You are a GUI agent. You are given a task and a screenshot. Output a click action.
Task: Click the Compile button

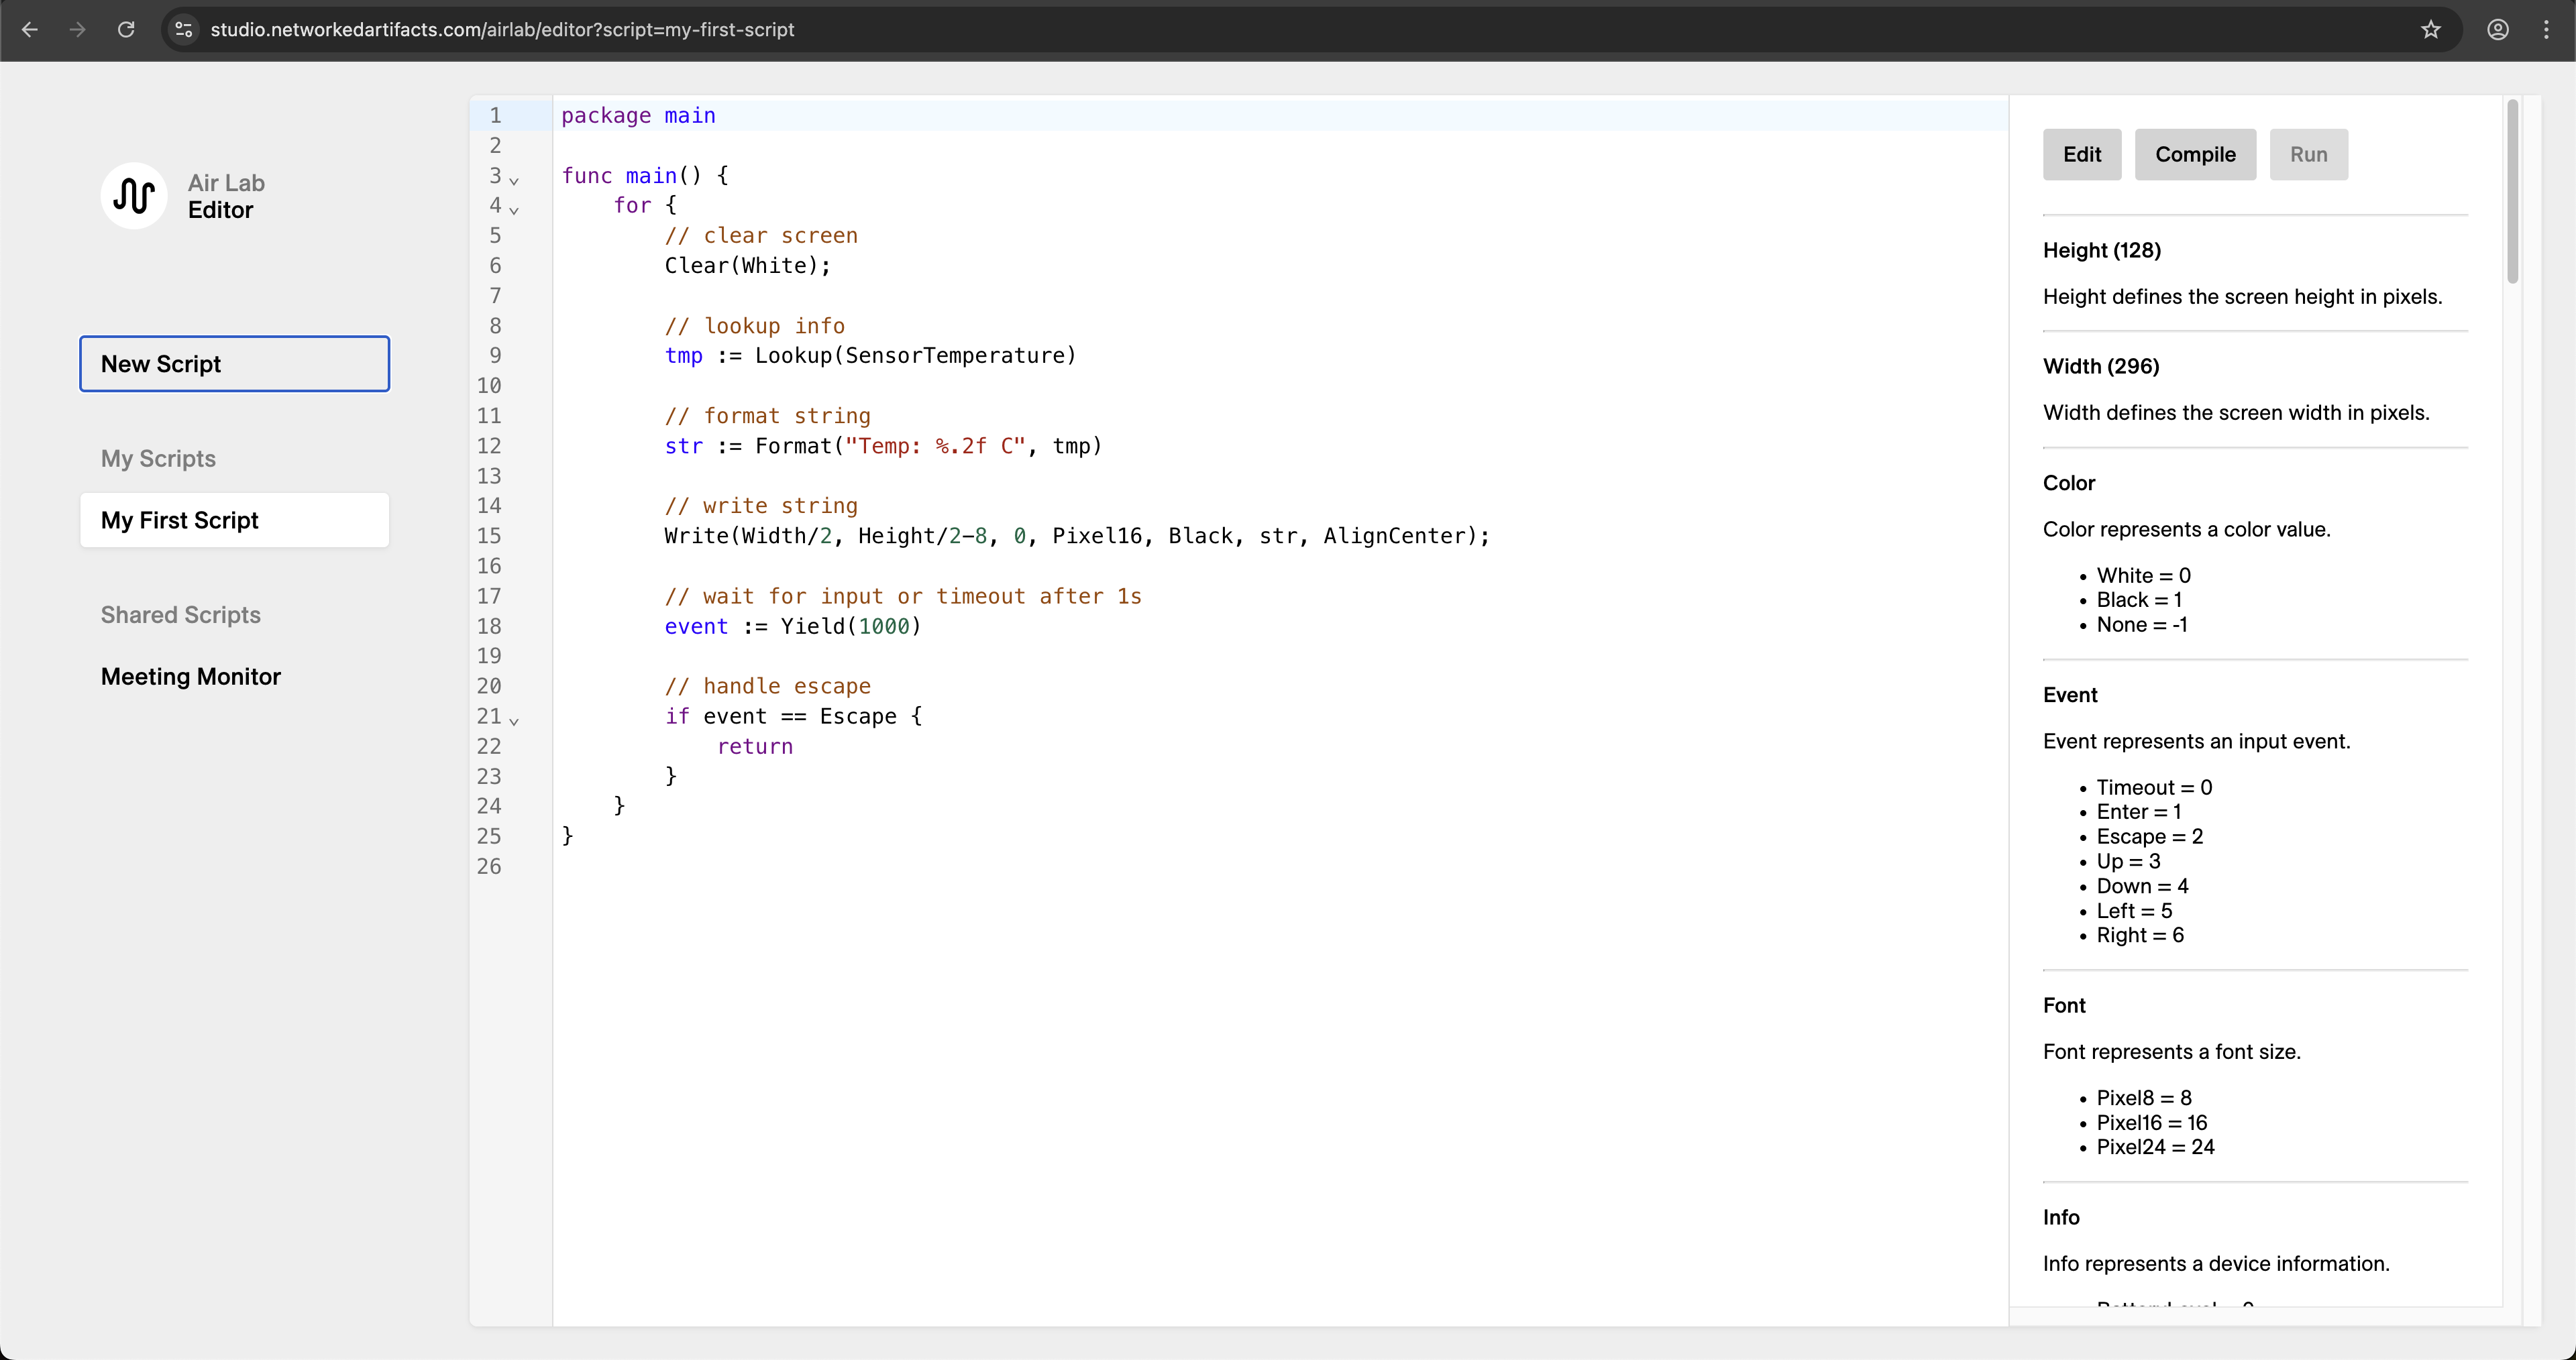pos(2195,155)
